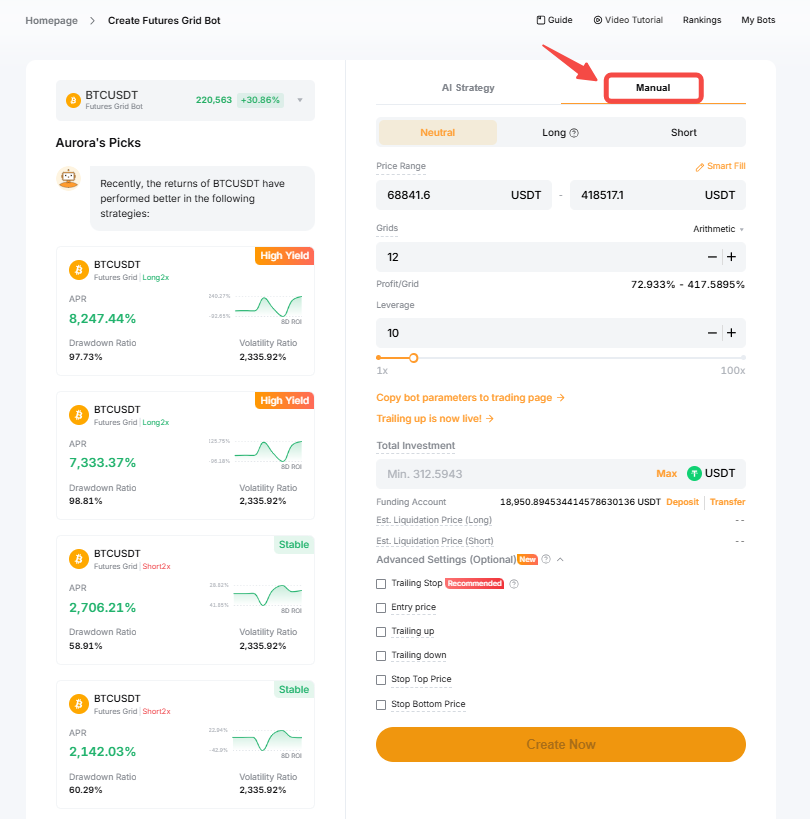Click the plus icon for Grids
810x819 pixels.
pyautogui.click(x=731, y=257)
